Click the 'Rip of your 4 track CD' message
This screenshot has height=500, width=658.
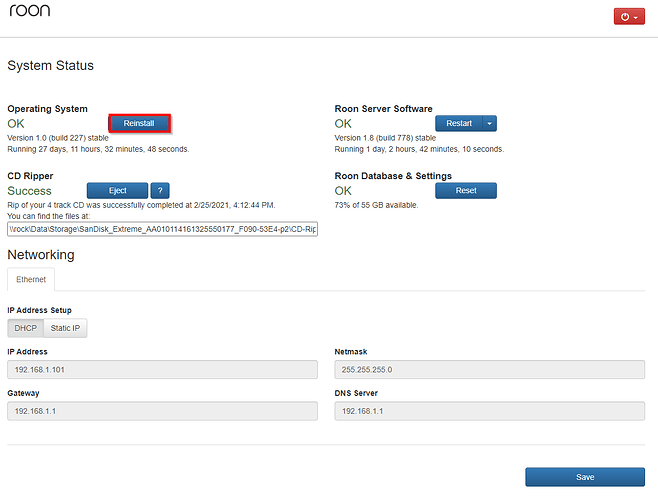point(141,205)
